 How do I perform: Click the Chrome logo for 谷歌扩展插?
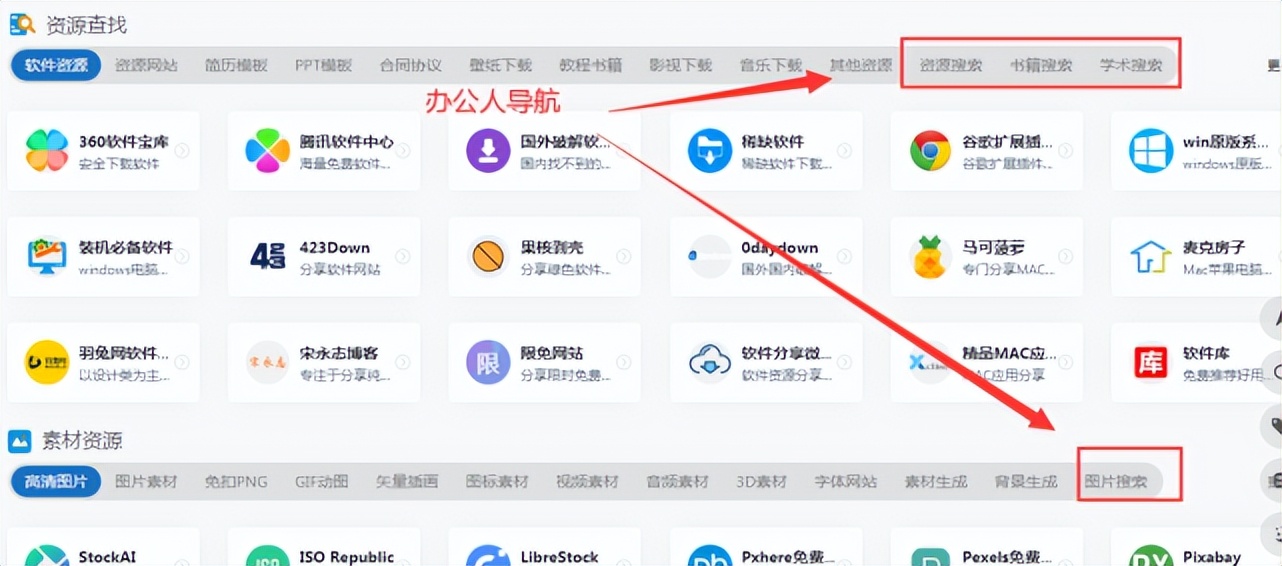930,151
